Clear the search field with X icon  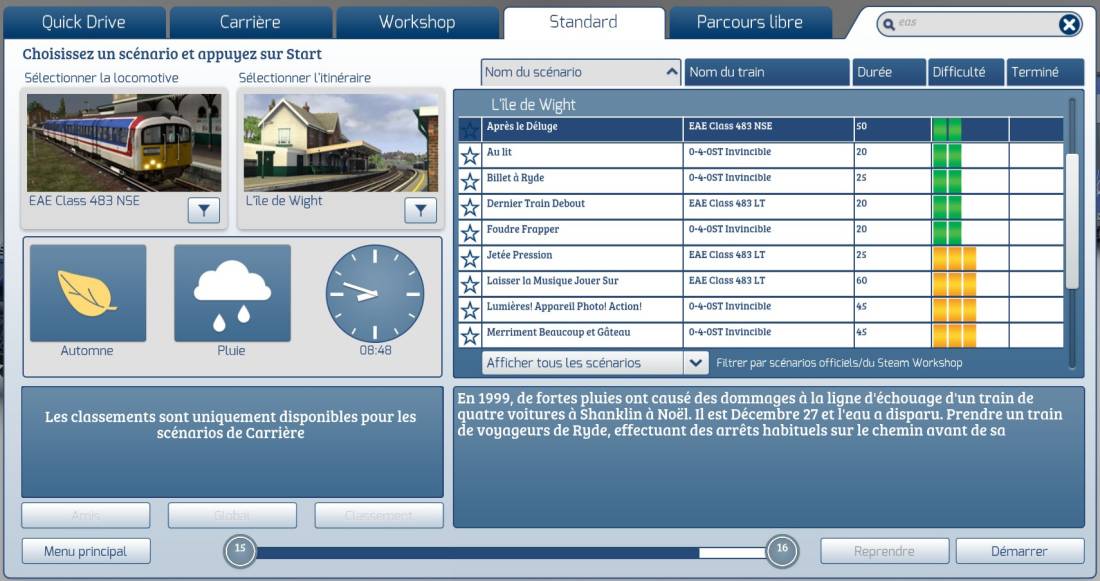(1069, 25)
